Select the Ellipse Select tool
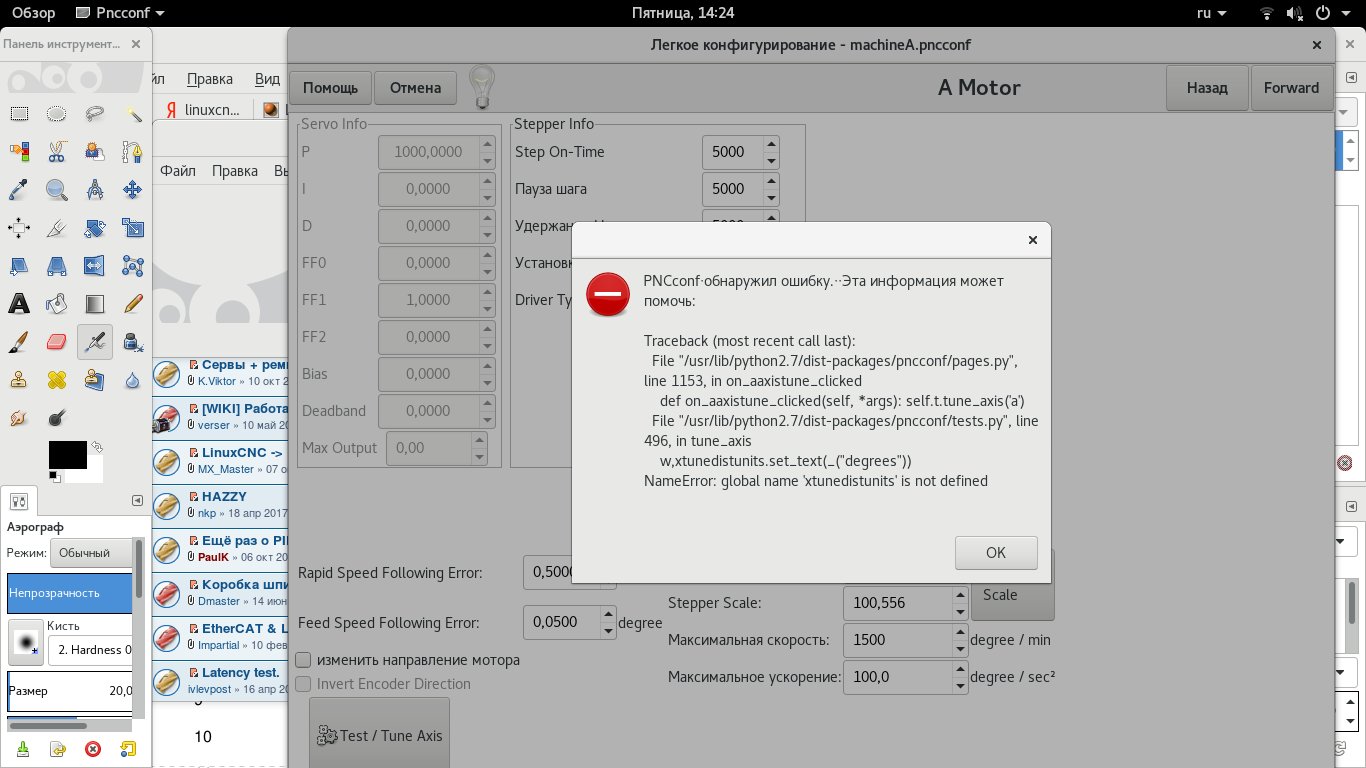Image resolution: width=1366 pixels, height=768 pixels. coord(57,114)
